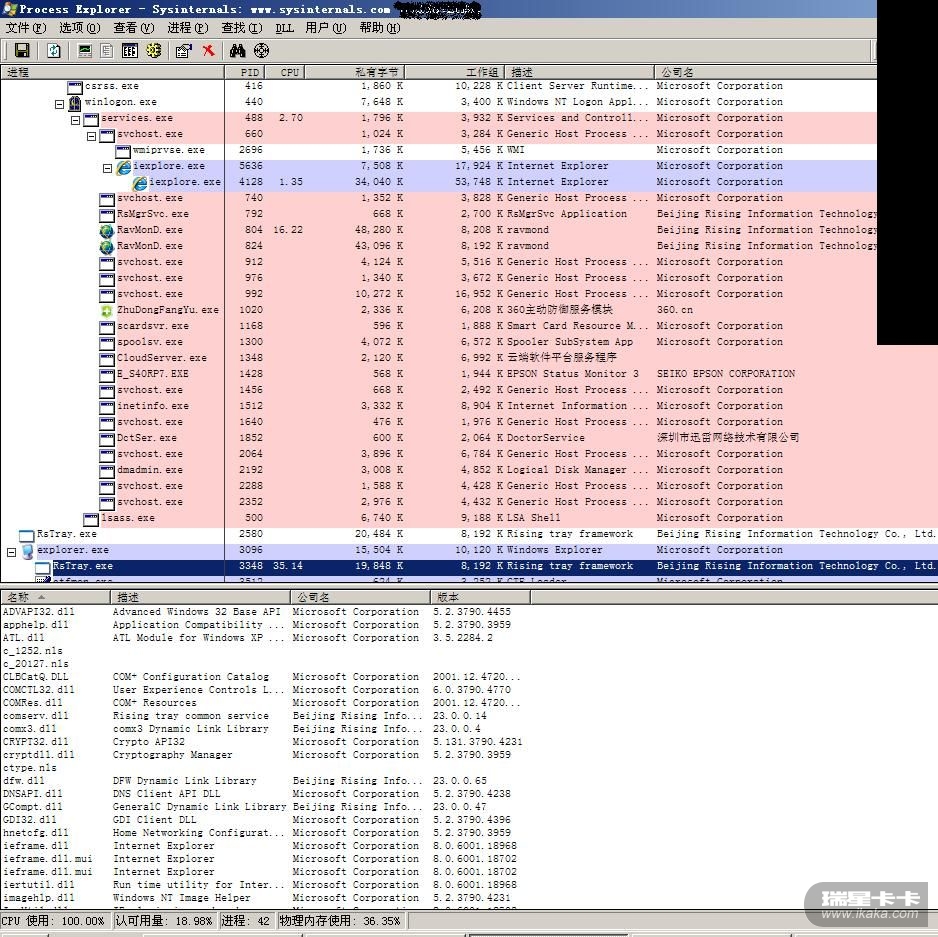Select the dmadmin.exe process row

tap(469, 470)
